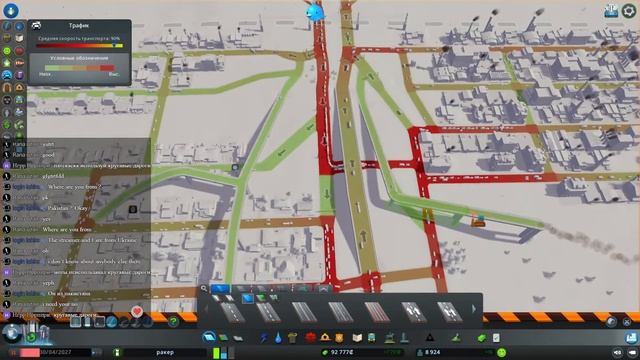This screenshot has height=360, width=640.
Task: Choose the first road drawing mode icon
Action: pos(216,298)
